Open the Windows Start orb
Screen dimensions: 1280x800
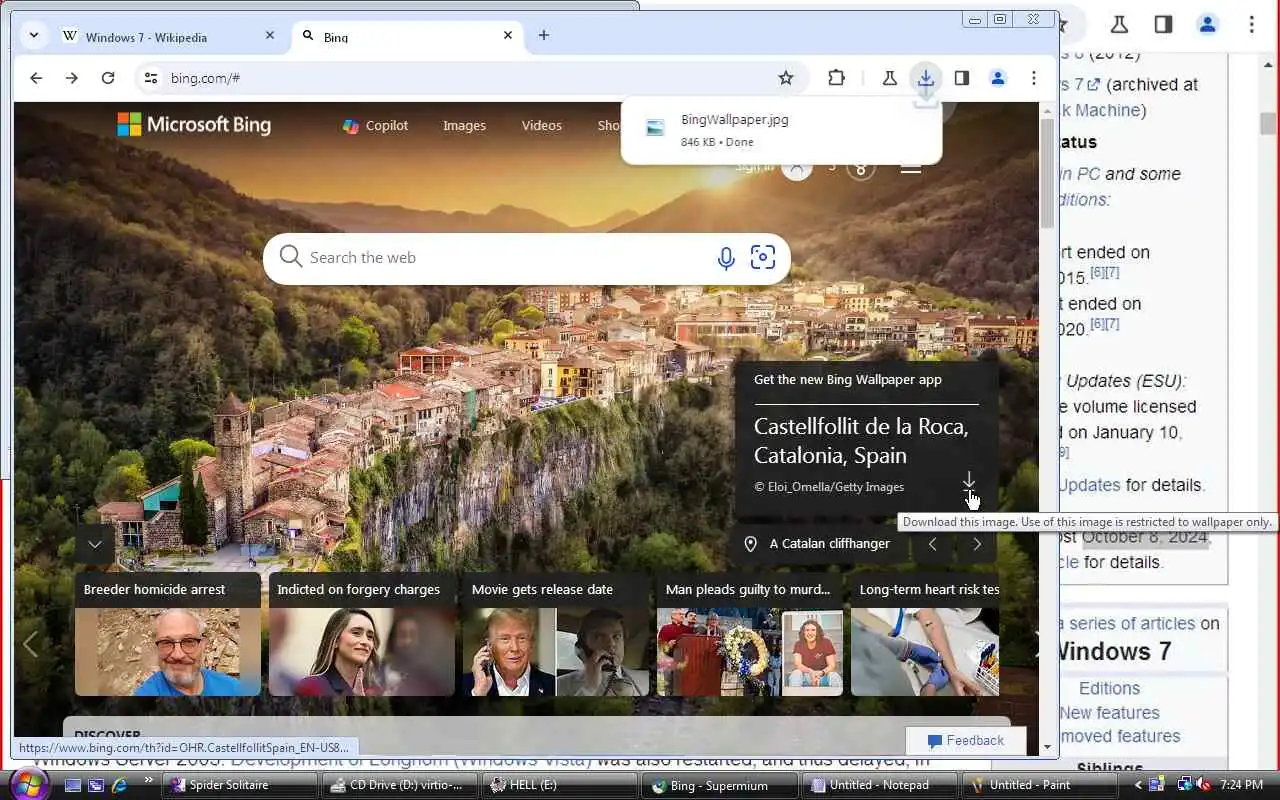pyautogui.click(x=27, y=784)
